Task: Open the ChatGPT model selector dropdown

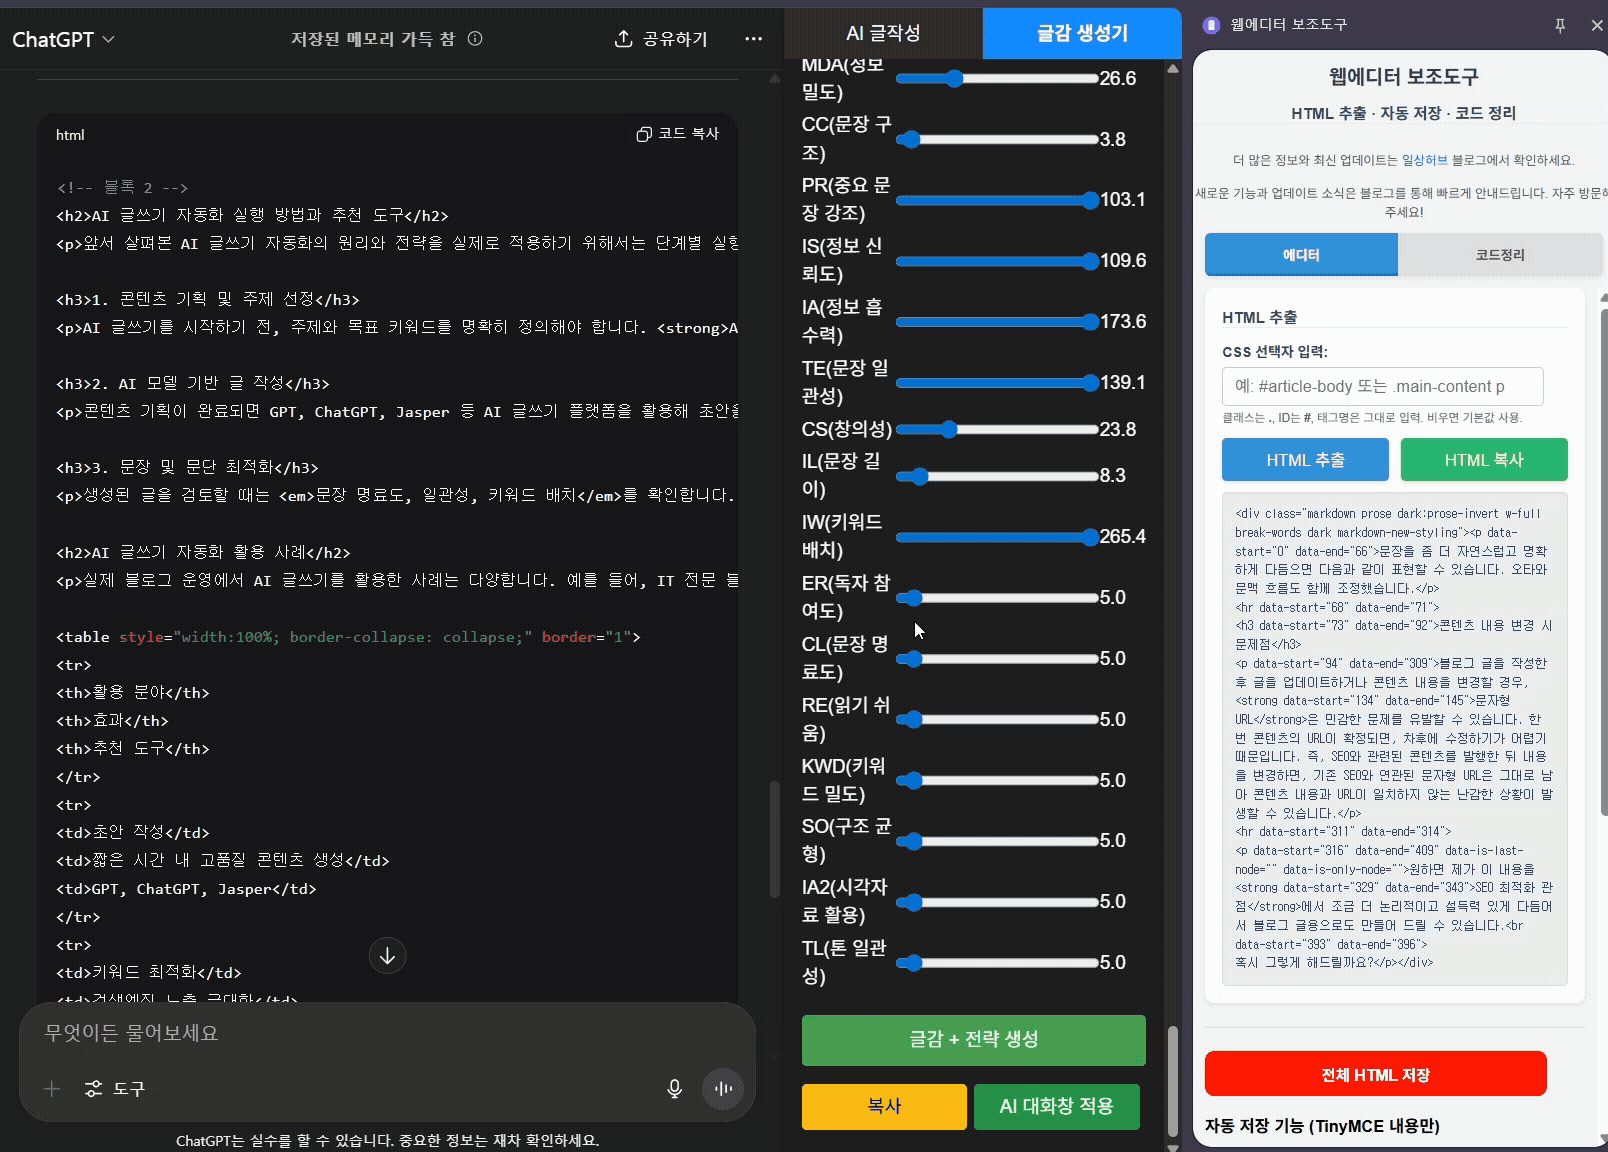Action: [x=63, y=39]
